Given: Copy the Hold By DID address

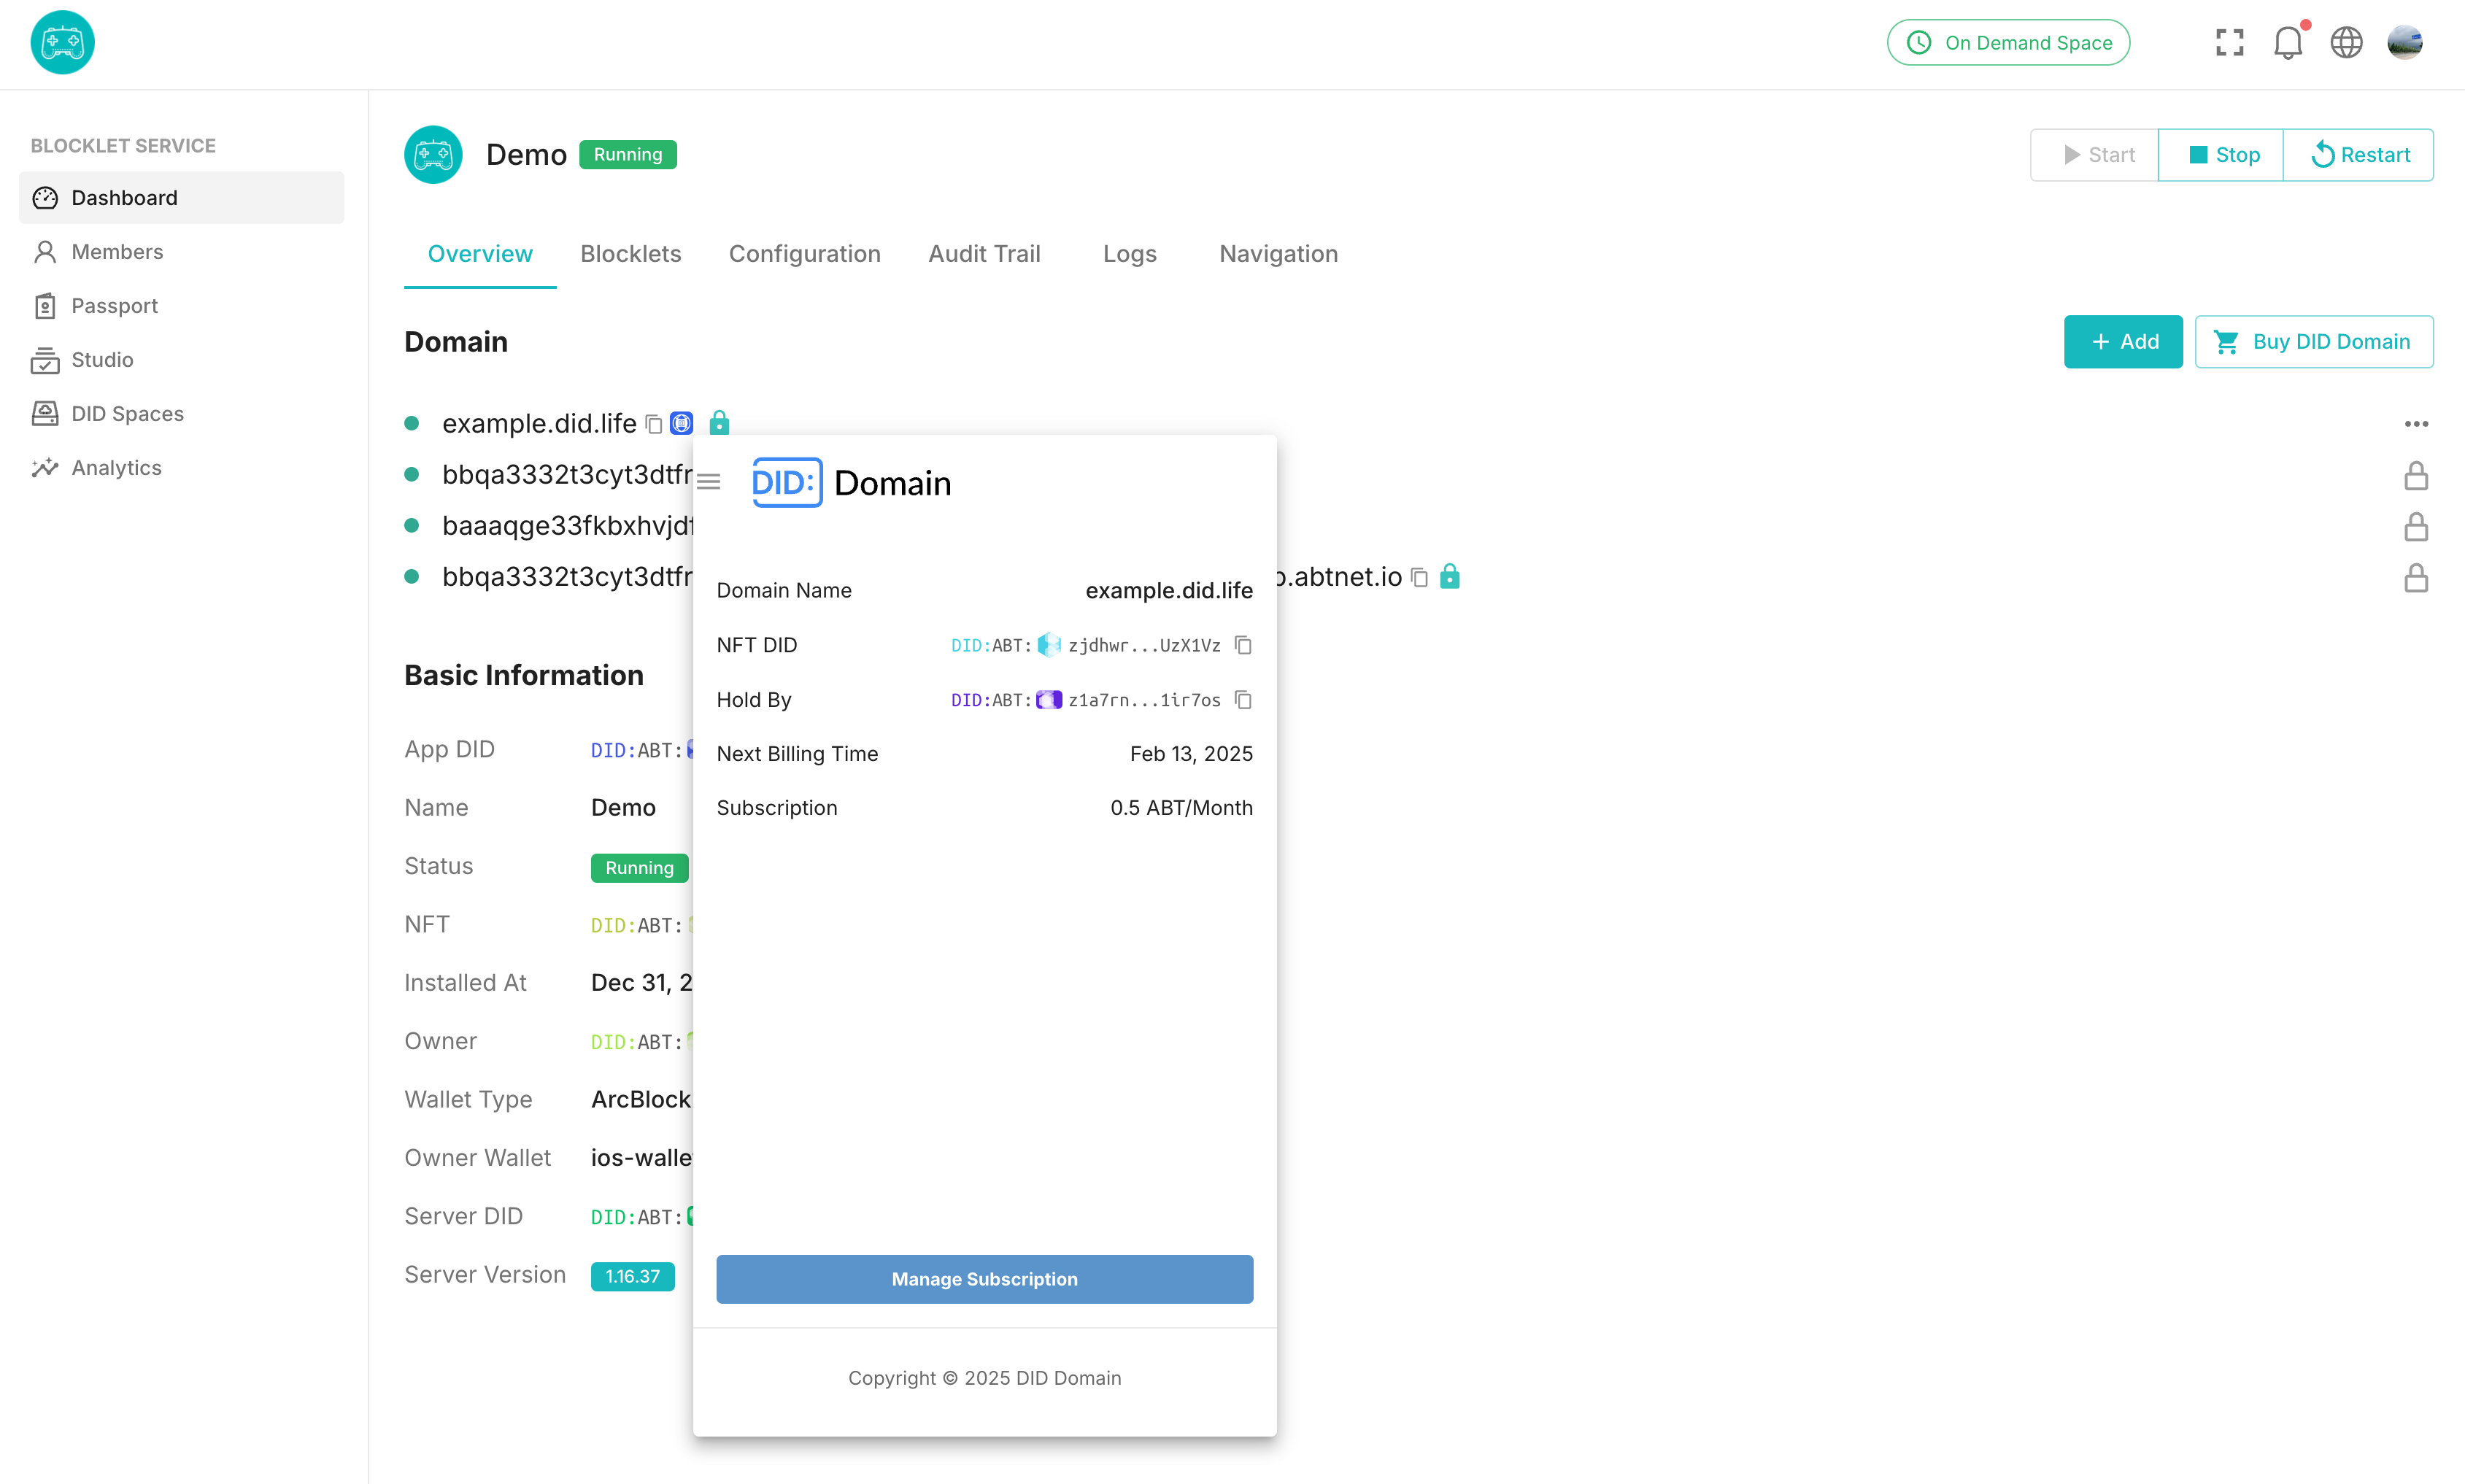Looking at the screenshot, I should point(1243,700).
